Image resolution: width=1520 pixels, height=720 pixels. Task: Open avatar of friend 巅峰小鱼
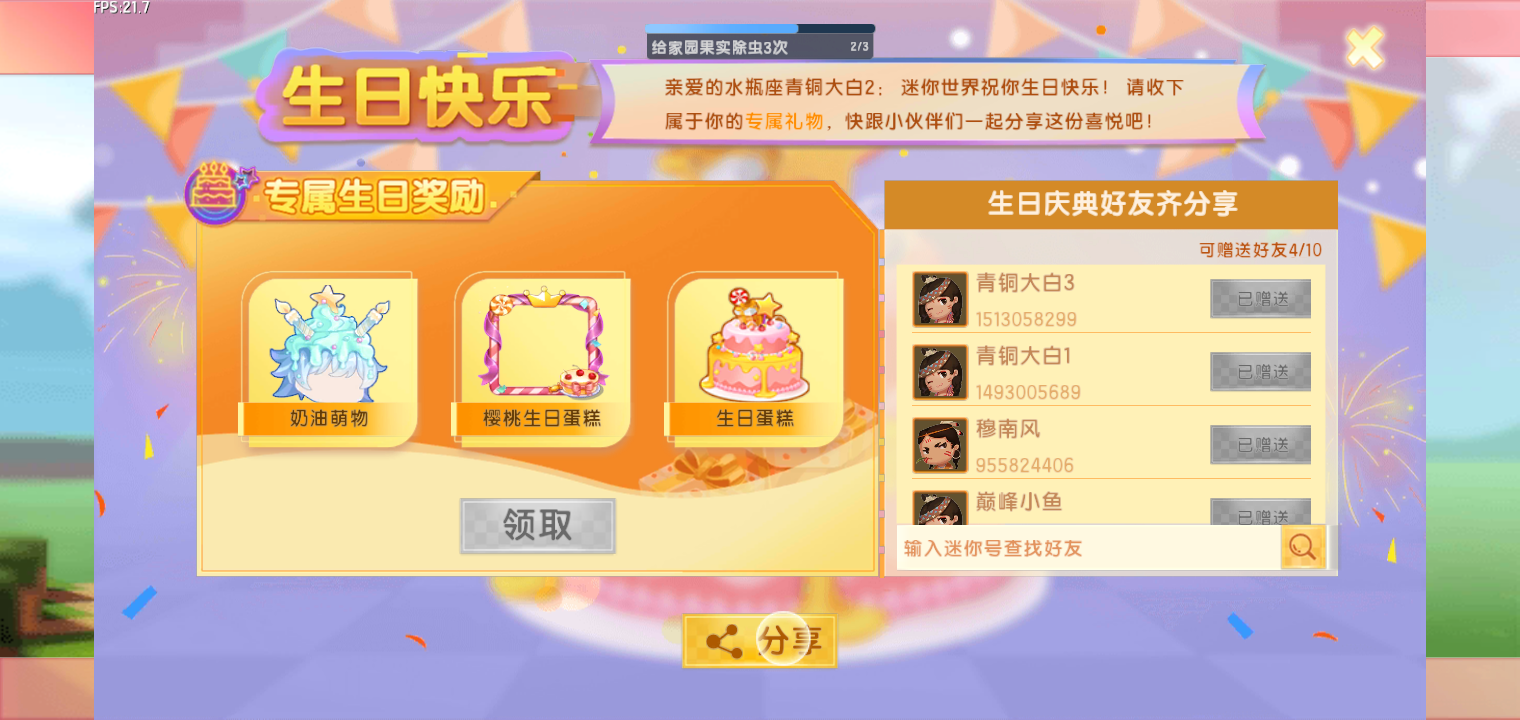pyautogui.click(x=940, y=508)
